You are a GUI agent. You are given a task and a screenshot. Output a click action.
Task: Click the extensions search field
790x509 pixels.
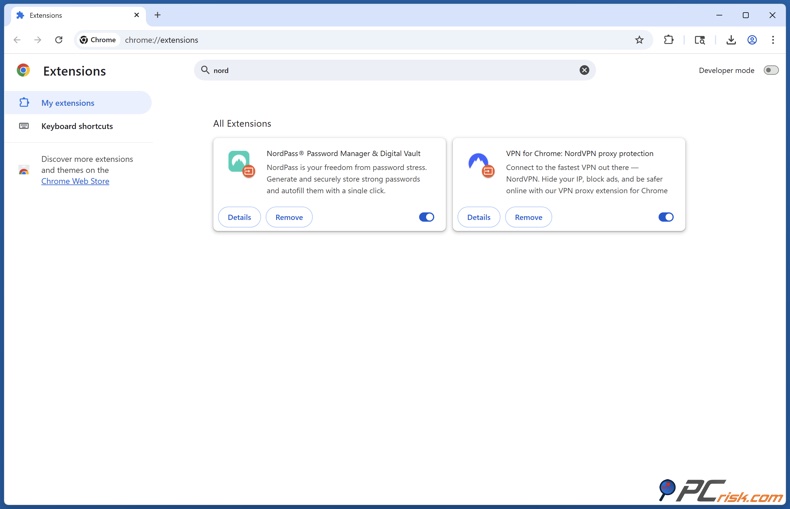pyautogui.click(x=390, y=70)
